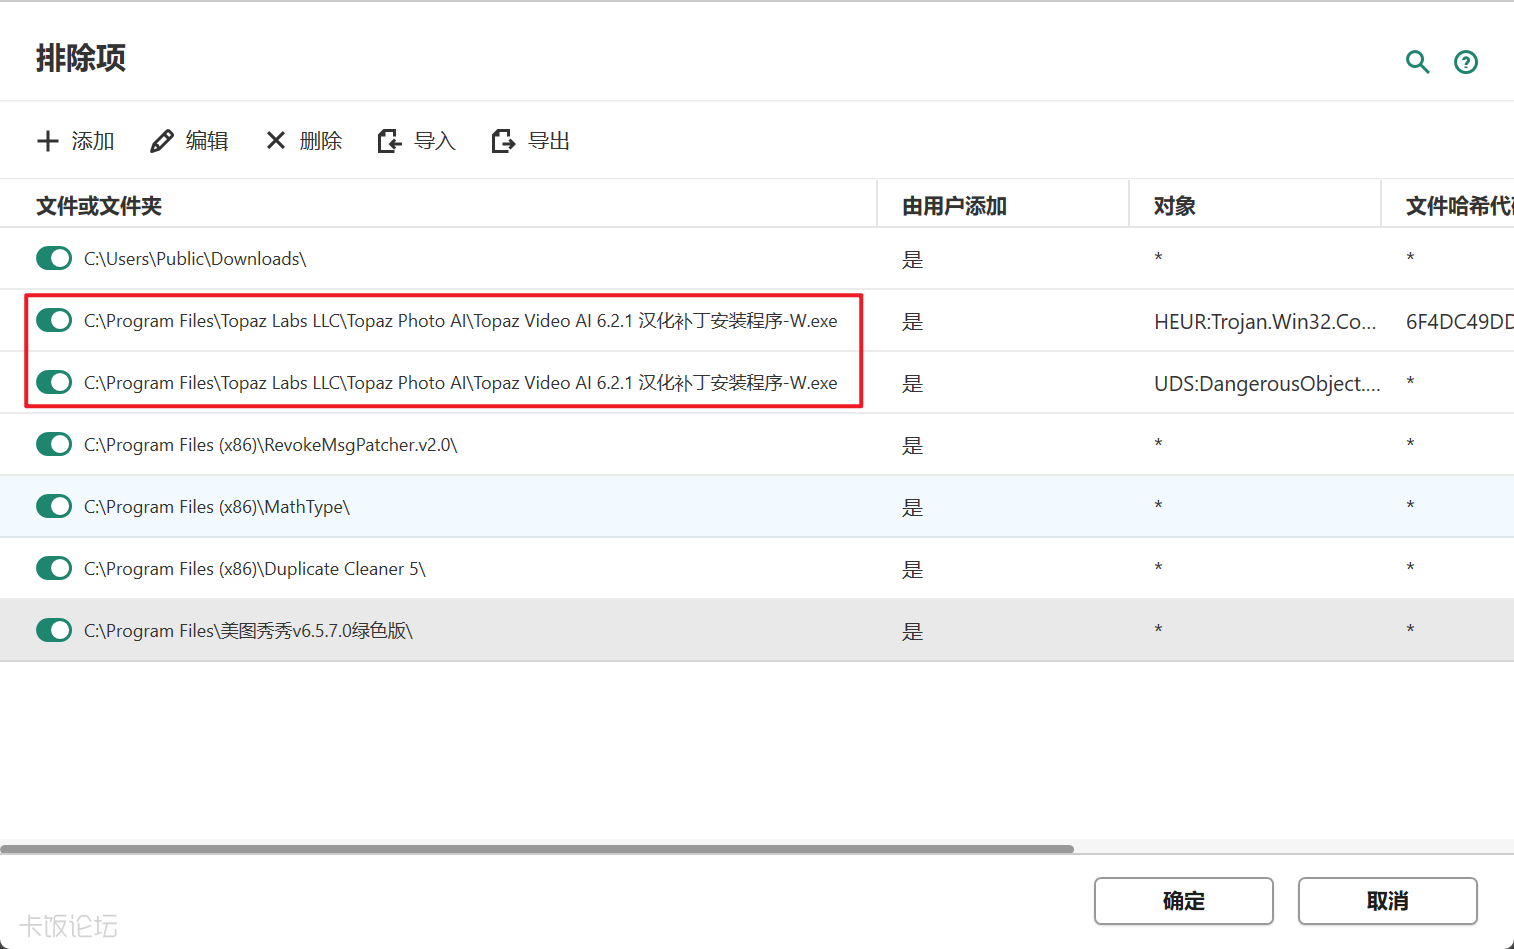Viewport: 1514px width, 949px height.
Task: Click 是 in the RevokeMsgPatcher row
Action: tap(912, 445)
